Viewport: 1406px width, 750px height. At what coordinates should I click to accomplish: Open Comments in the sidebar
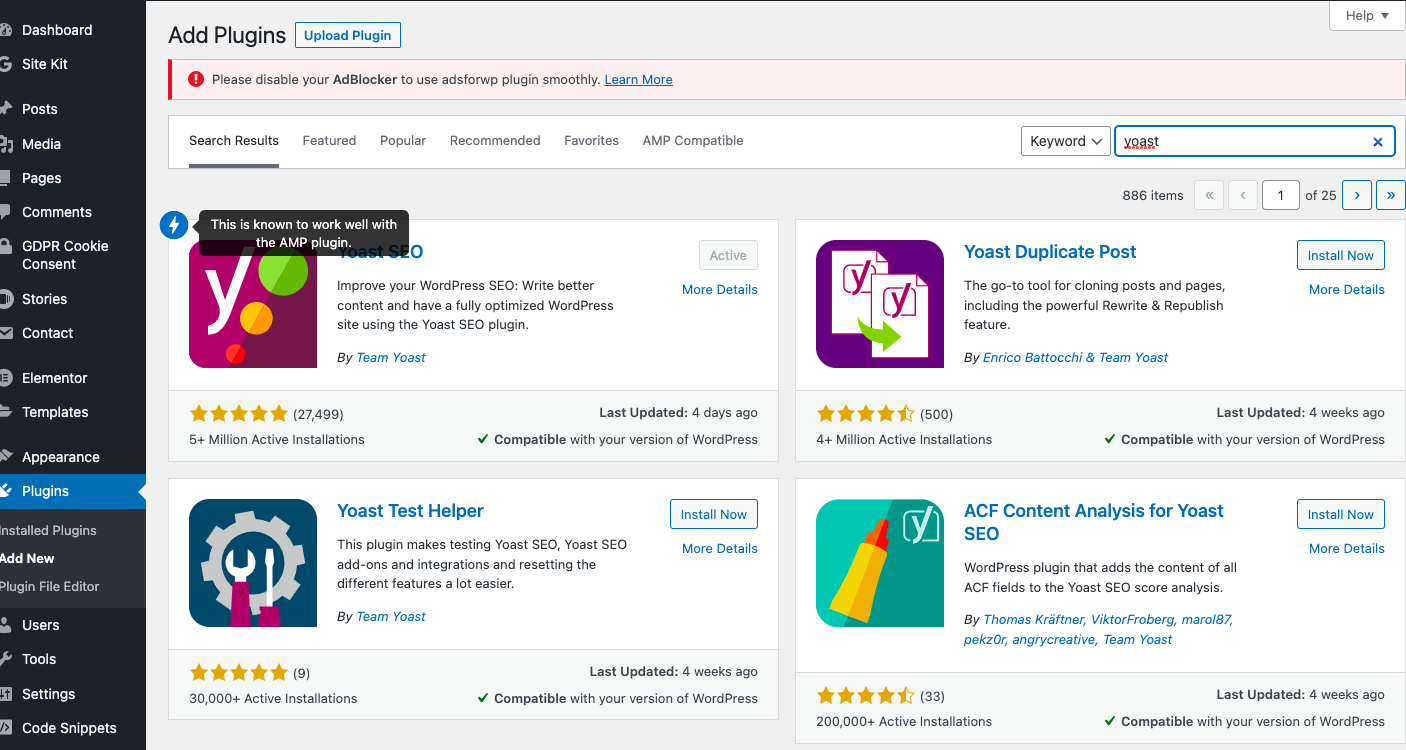57,212
